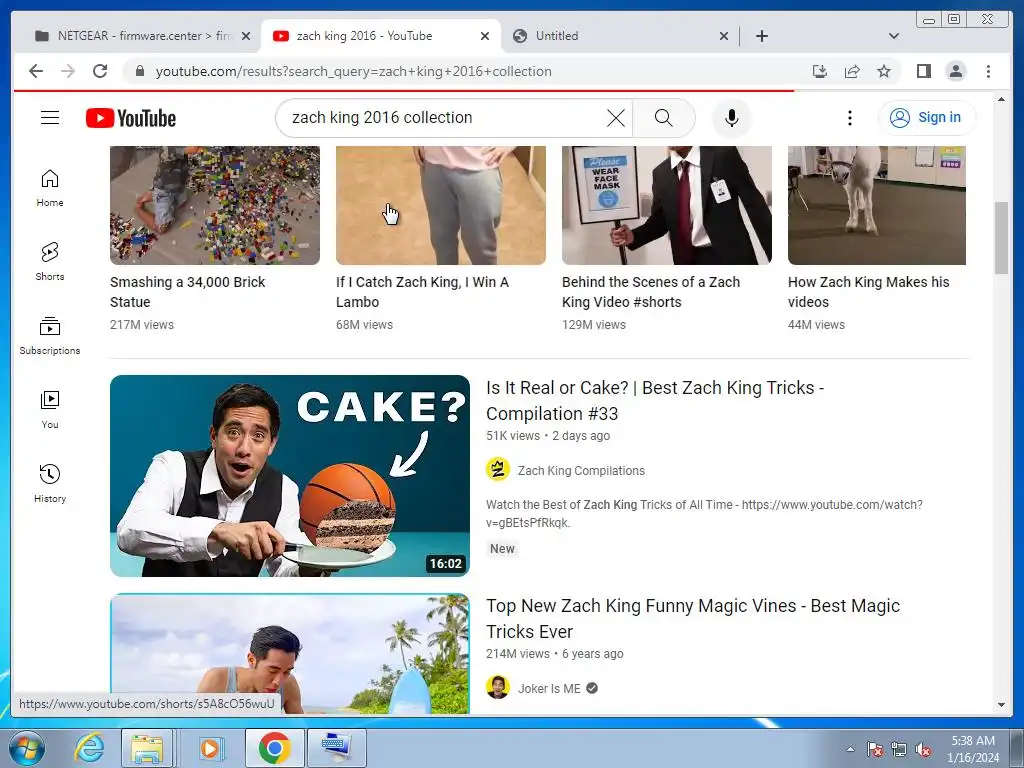
Task: Open the Action Center flag icon
Action: coord(874,749)
